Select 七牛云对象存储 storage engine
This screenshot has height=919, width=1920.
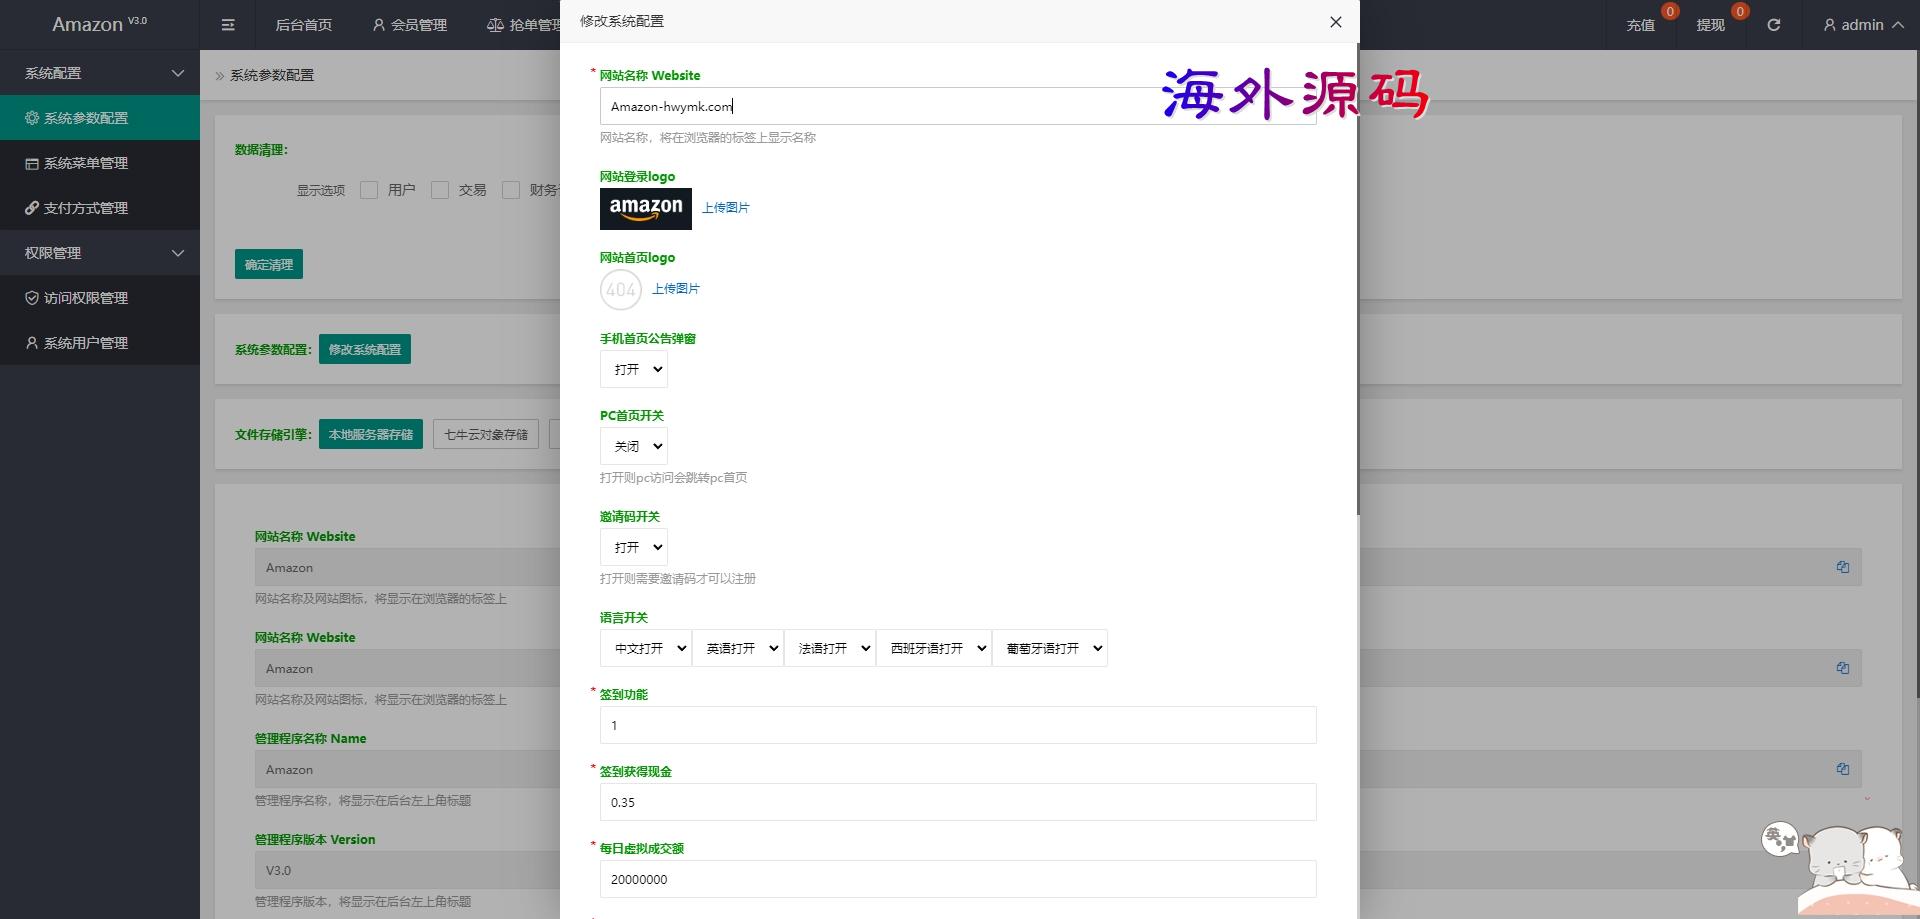486,434
